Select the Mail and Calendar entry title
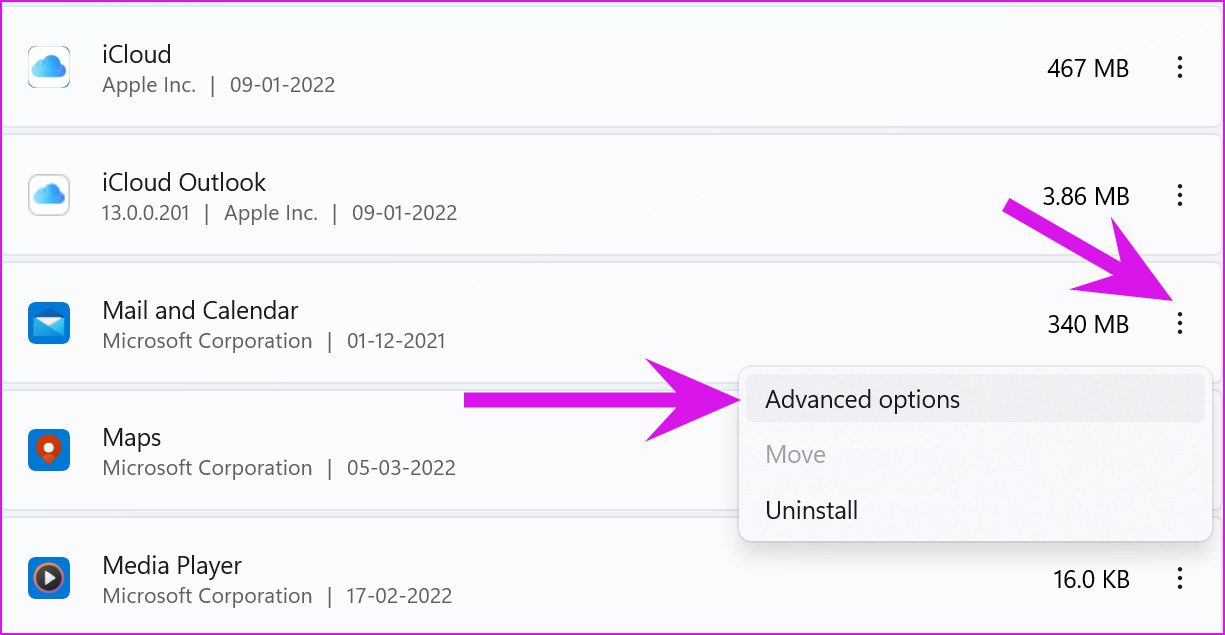 200,310
